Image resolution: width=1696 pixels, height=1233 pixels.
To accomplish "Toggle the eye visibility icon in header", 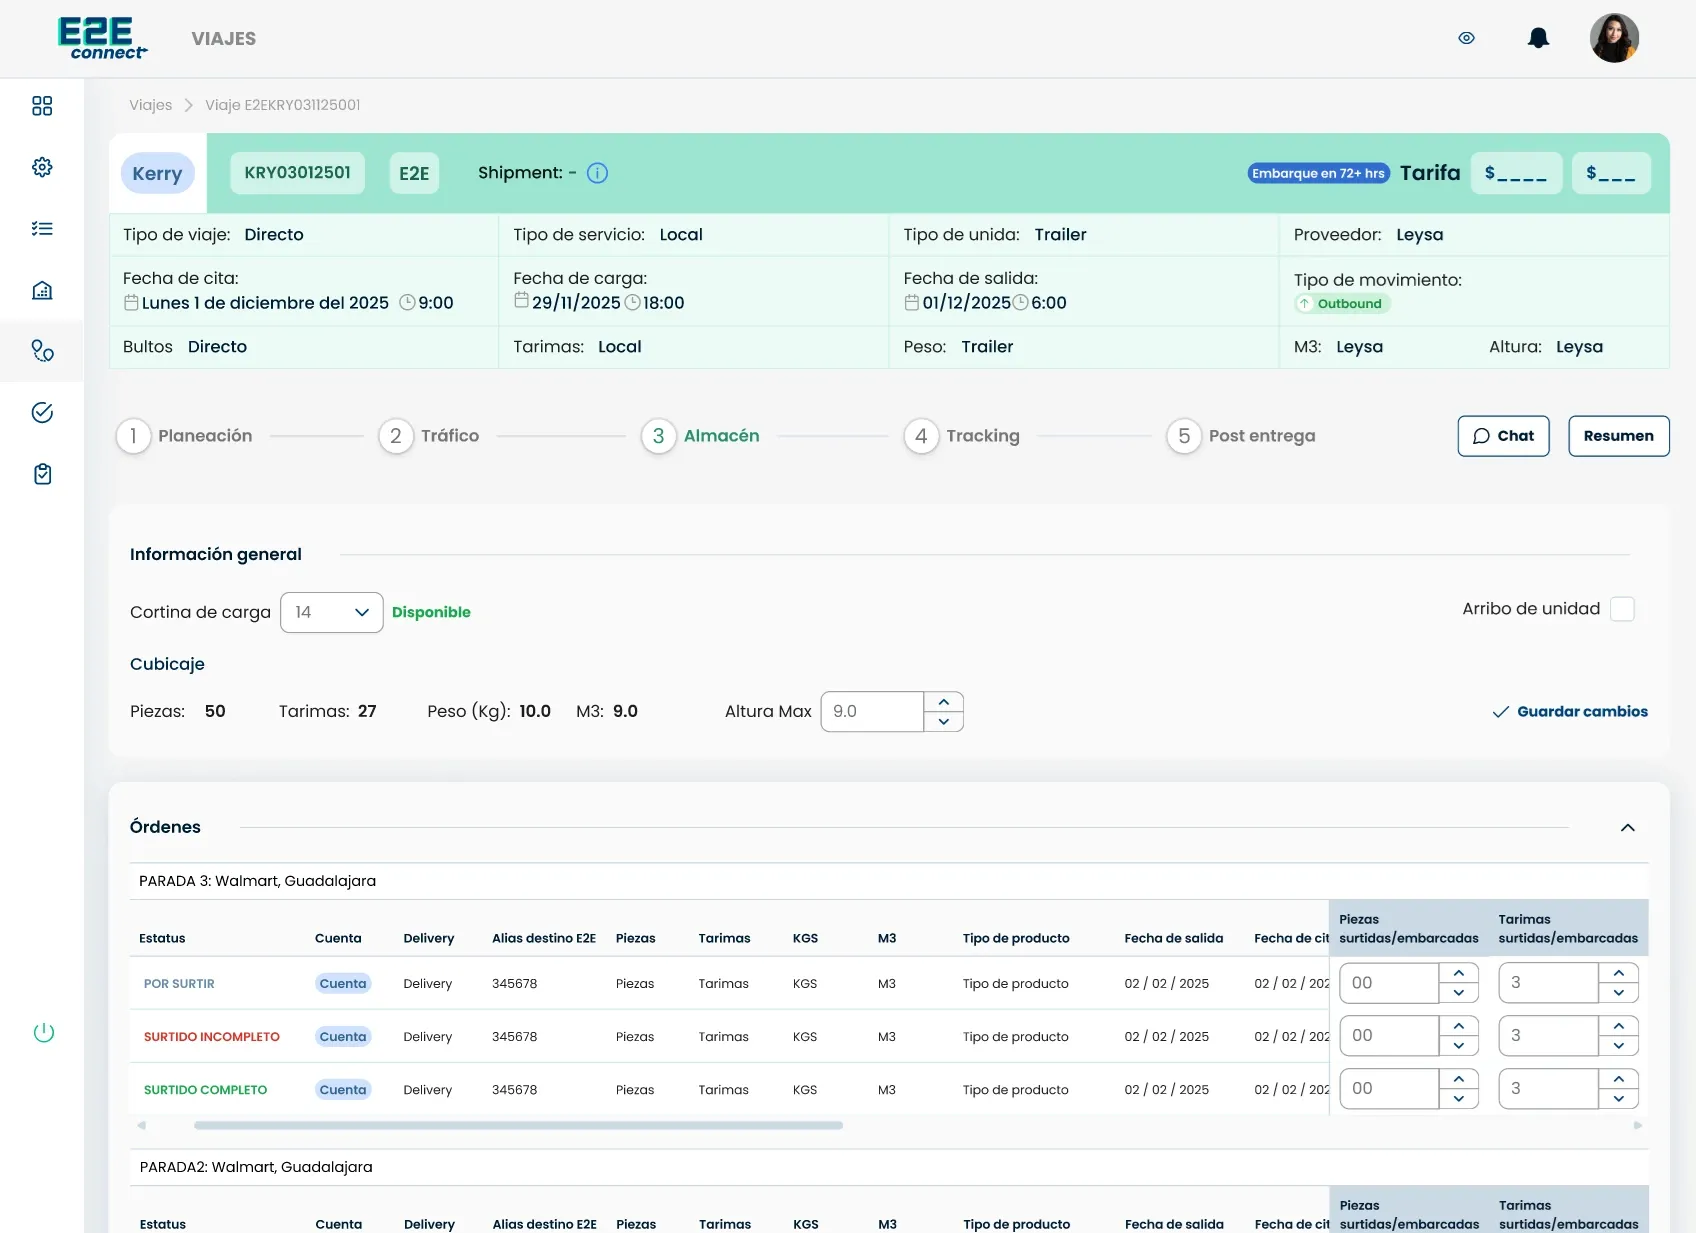I will tap(1466, 38).
